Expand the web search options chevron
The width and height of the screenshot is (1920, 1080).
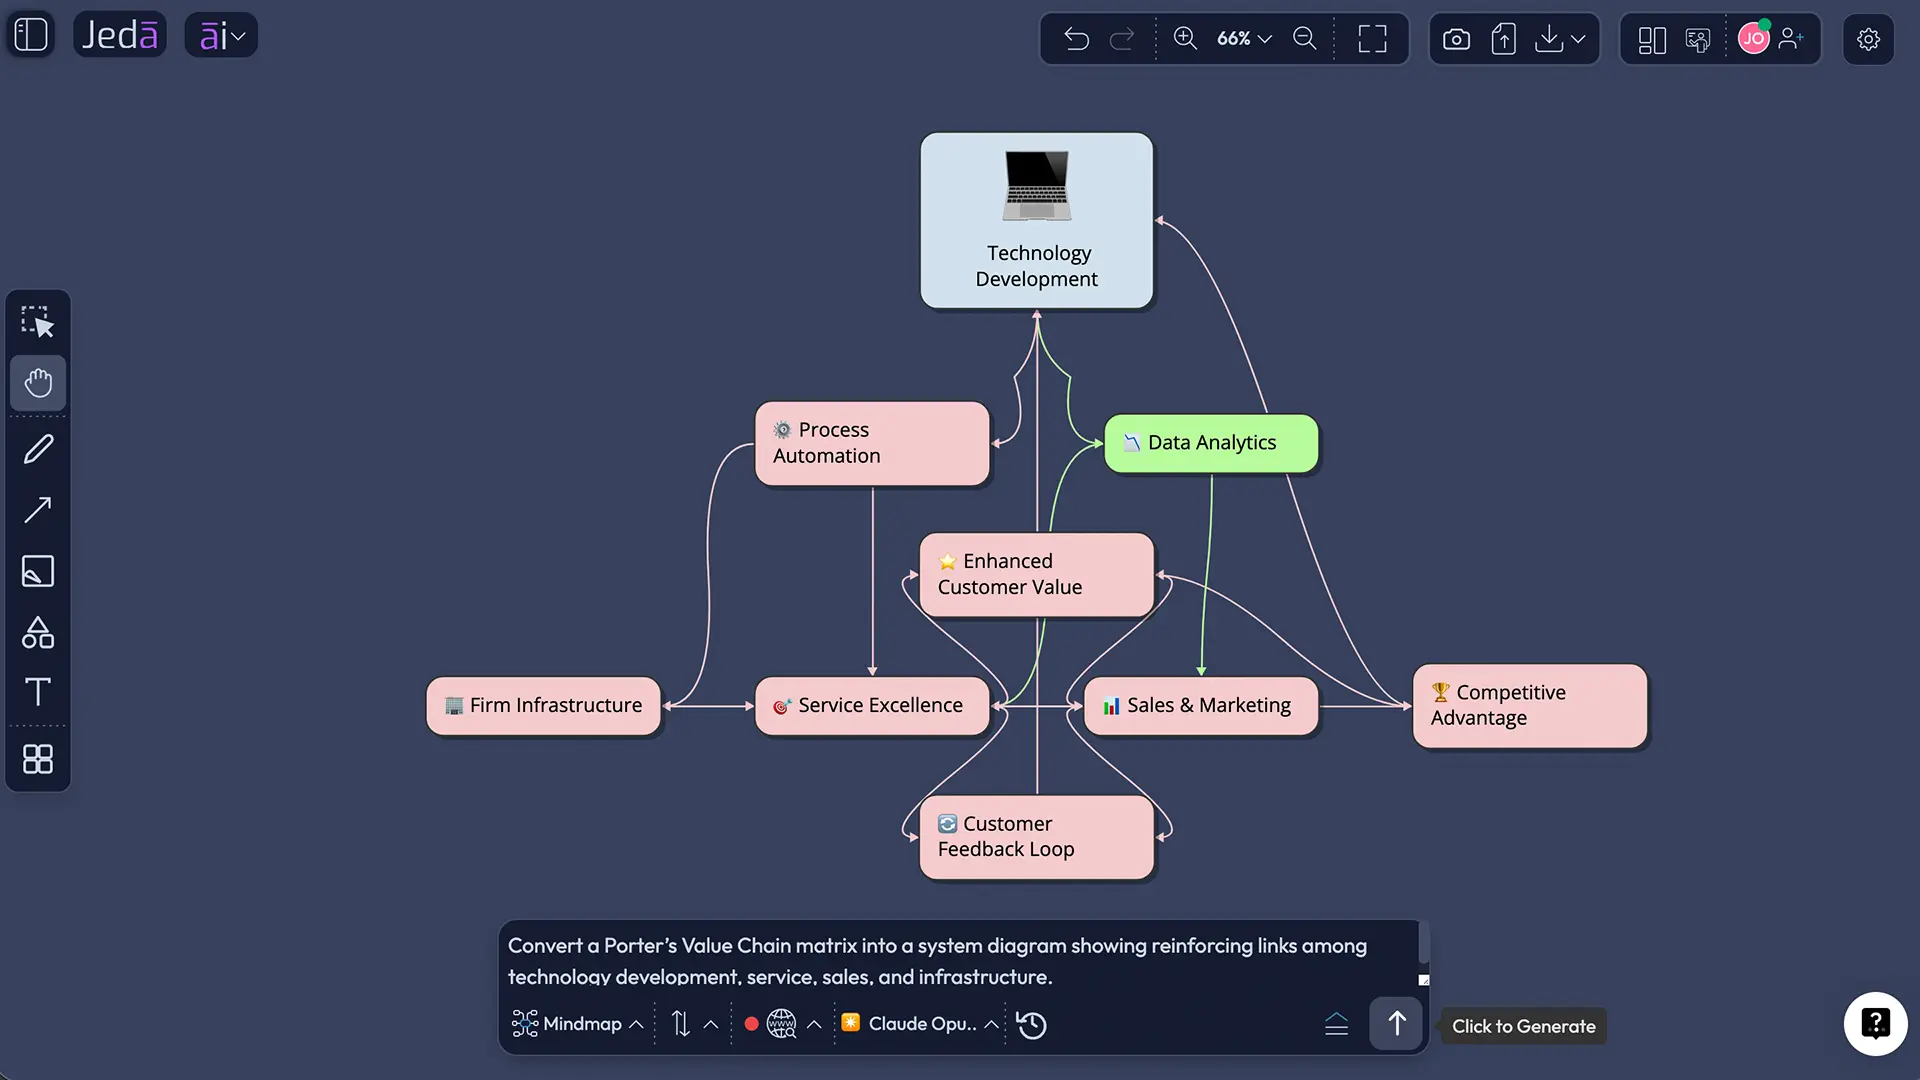click(814, 1024)
